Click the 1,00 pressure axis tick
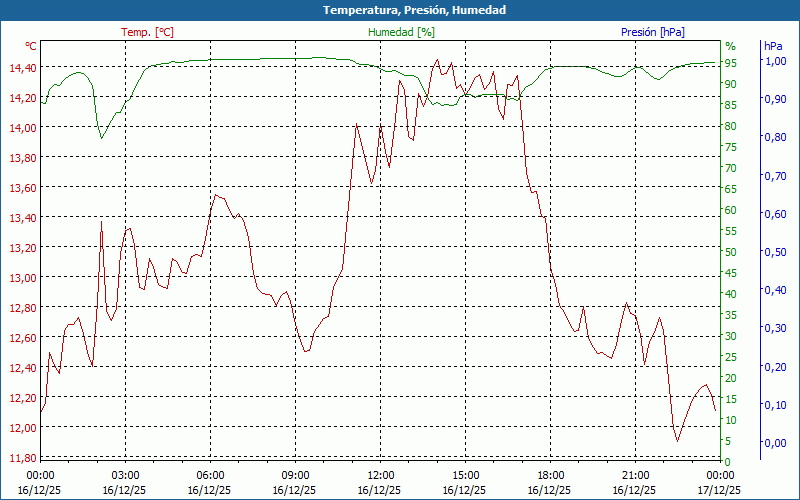This screenshot has width=800, height=500. (775, 61)
